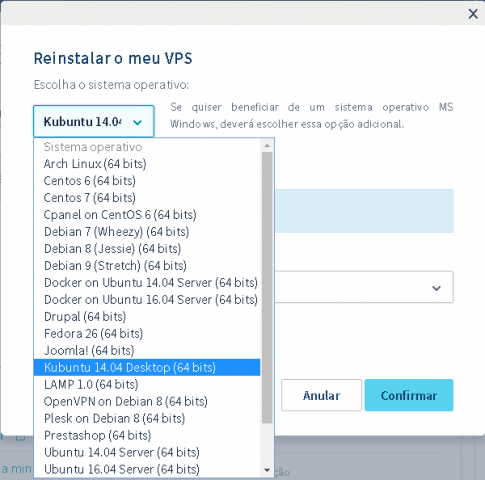Select the highlighted Kubuntu 14.04 Desktop entry
485x480 pixels.
[x=147, y=367]
